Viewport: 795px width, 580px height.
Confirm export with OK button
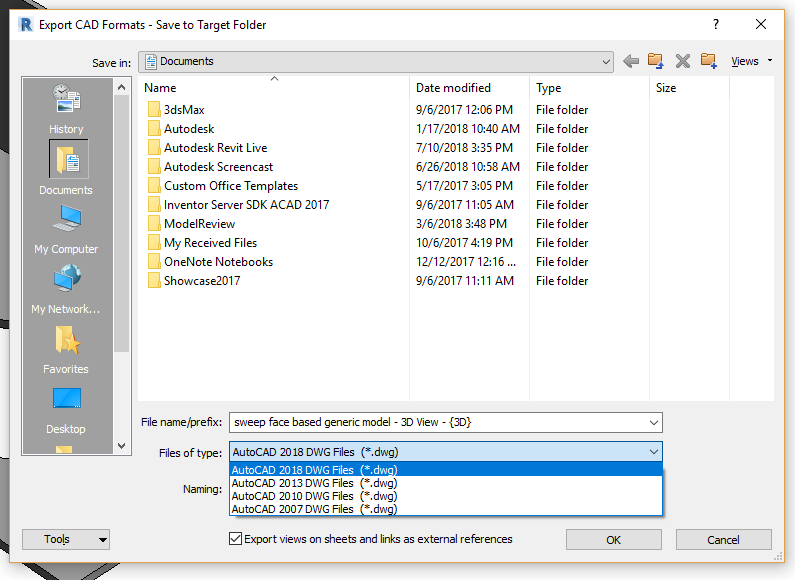613,539
